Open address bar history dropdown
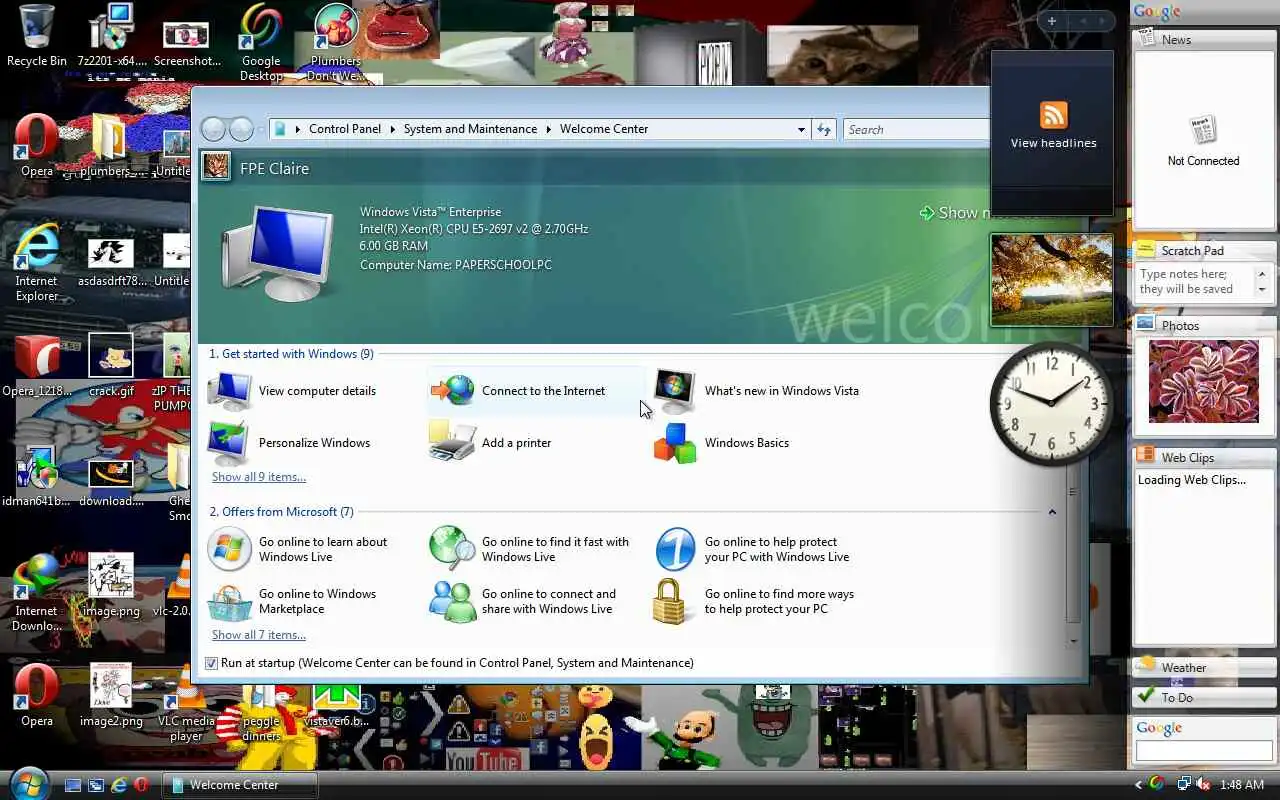Screen dimensions: 1280x800 [801, 129]
